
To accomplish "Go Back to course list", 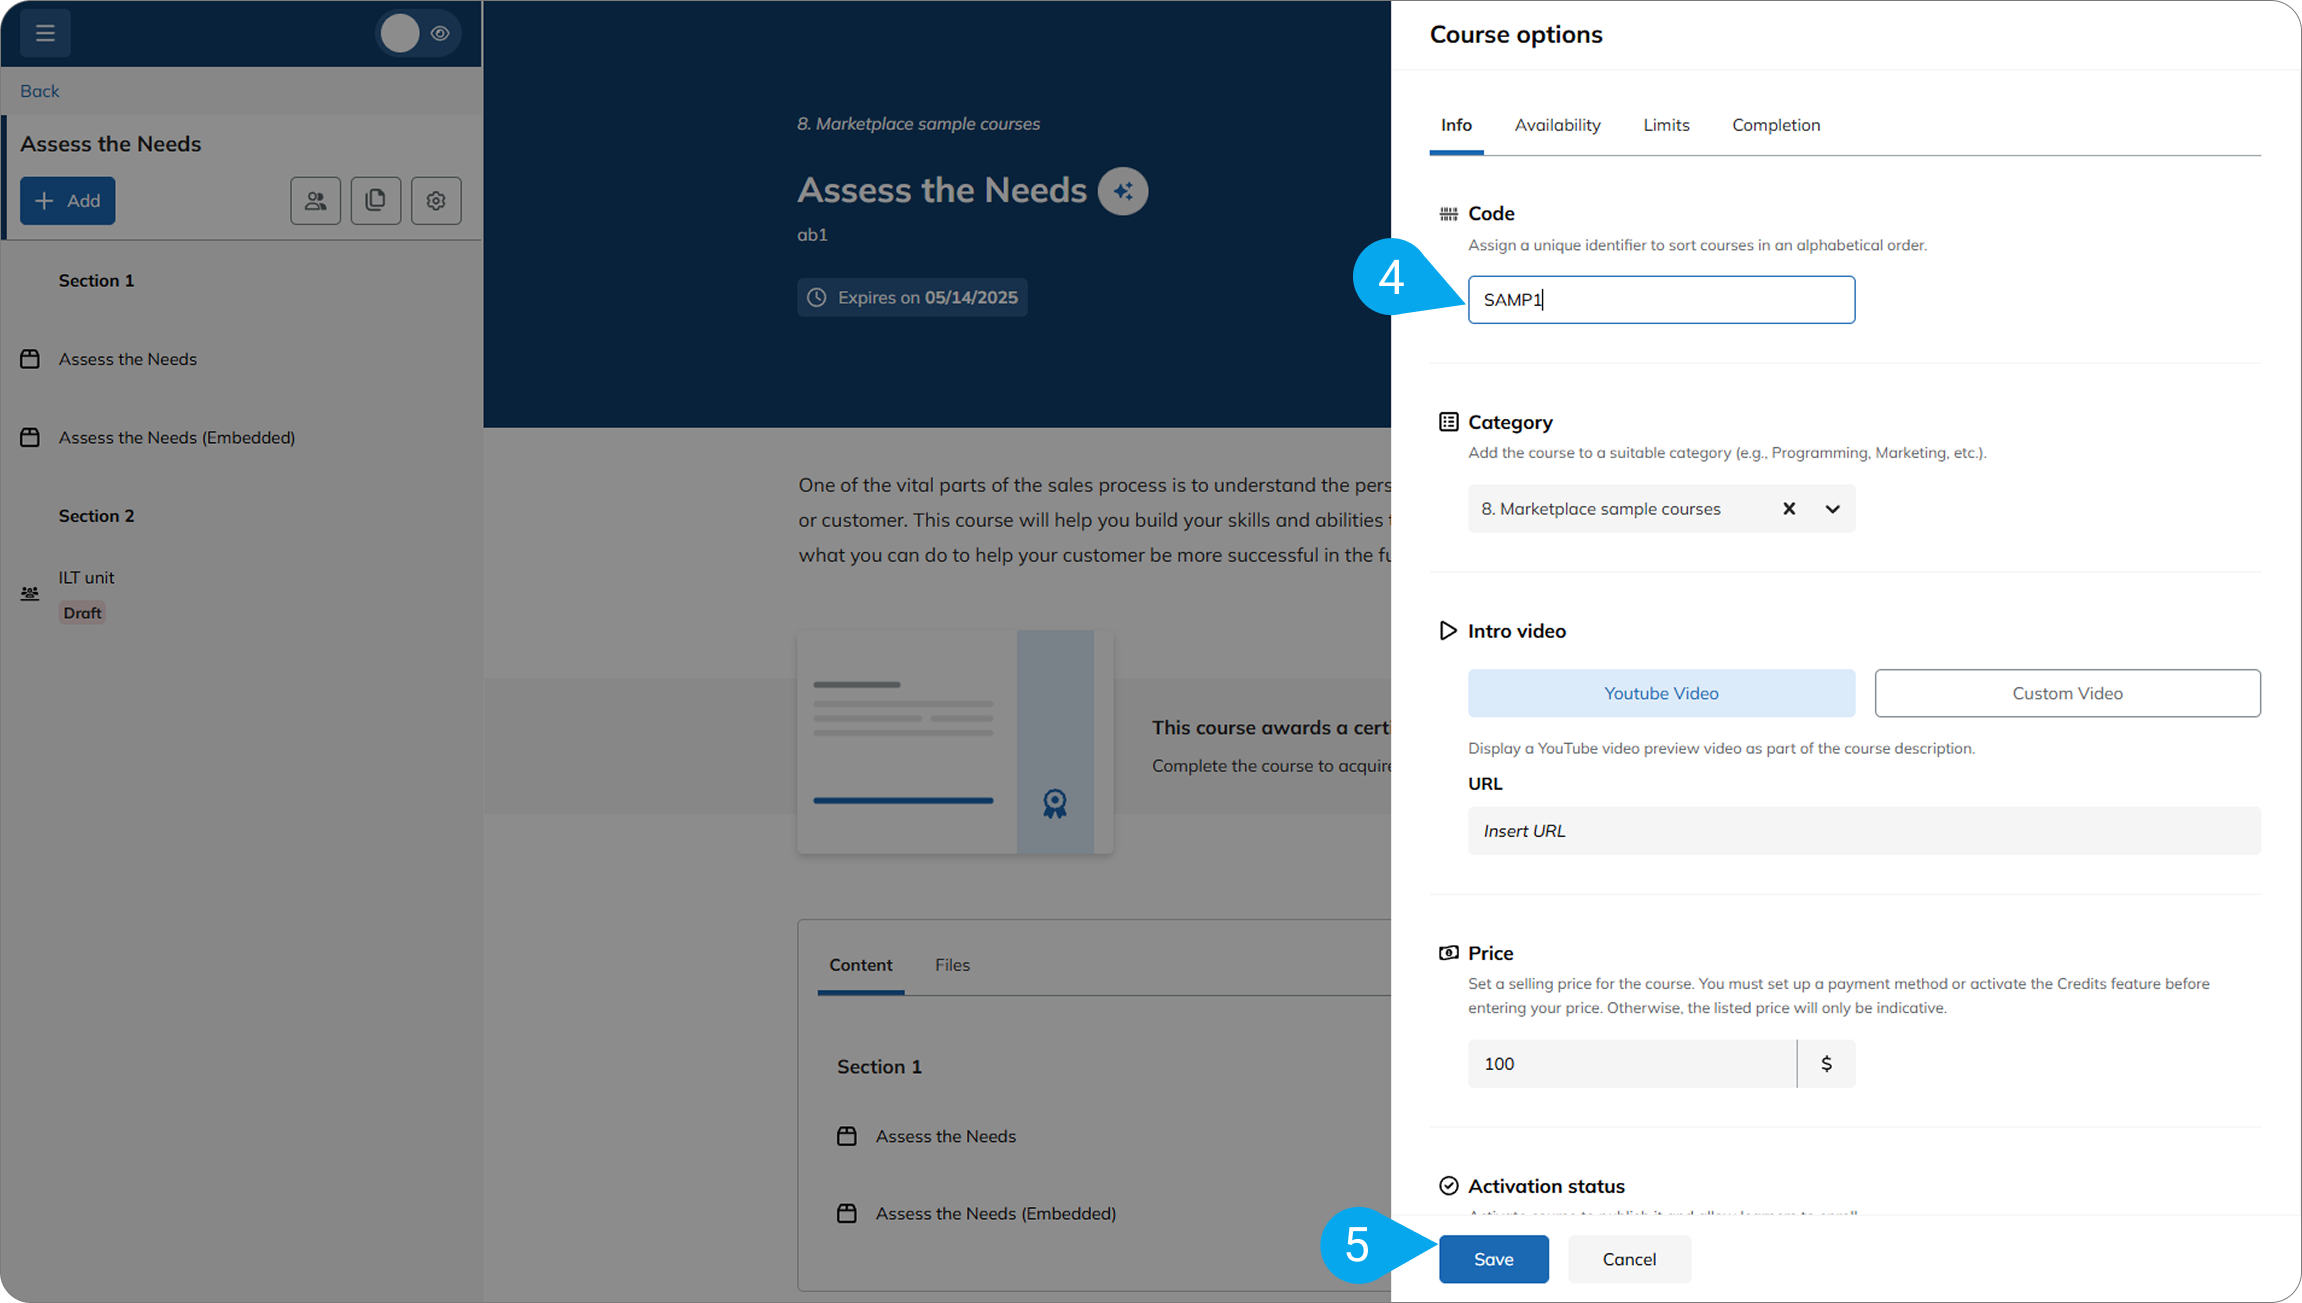I will tap(39, 91).
